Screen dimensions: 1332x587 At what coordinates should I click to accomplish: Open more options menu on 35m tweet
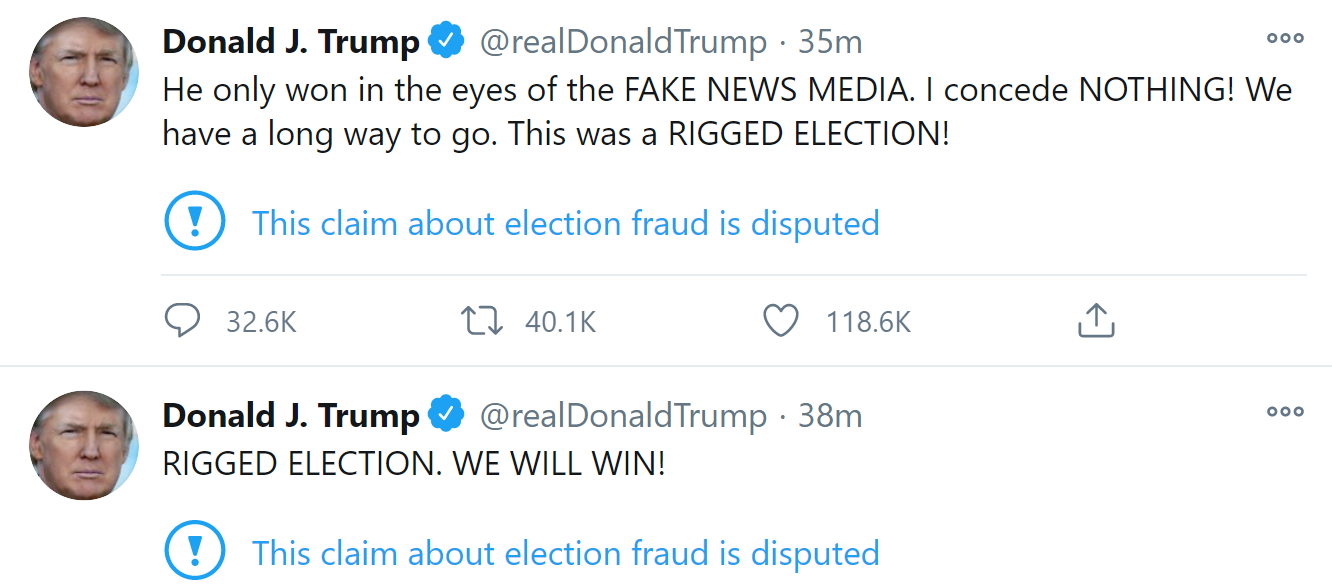[1285, 39]
